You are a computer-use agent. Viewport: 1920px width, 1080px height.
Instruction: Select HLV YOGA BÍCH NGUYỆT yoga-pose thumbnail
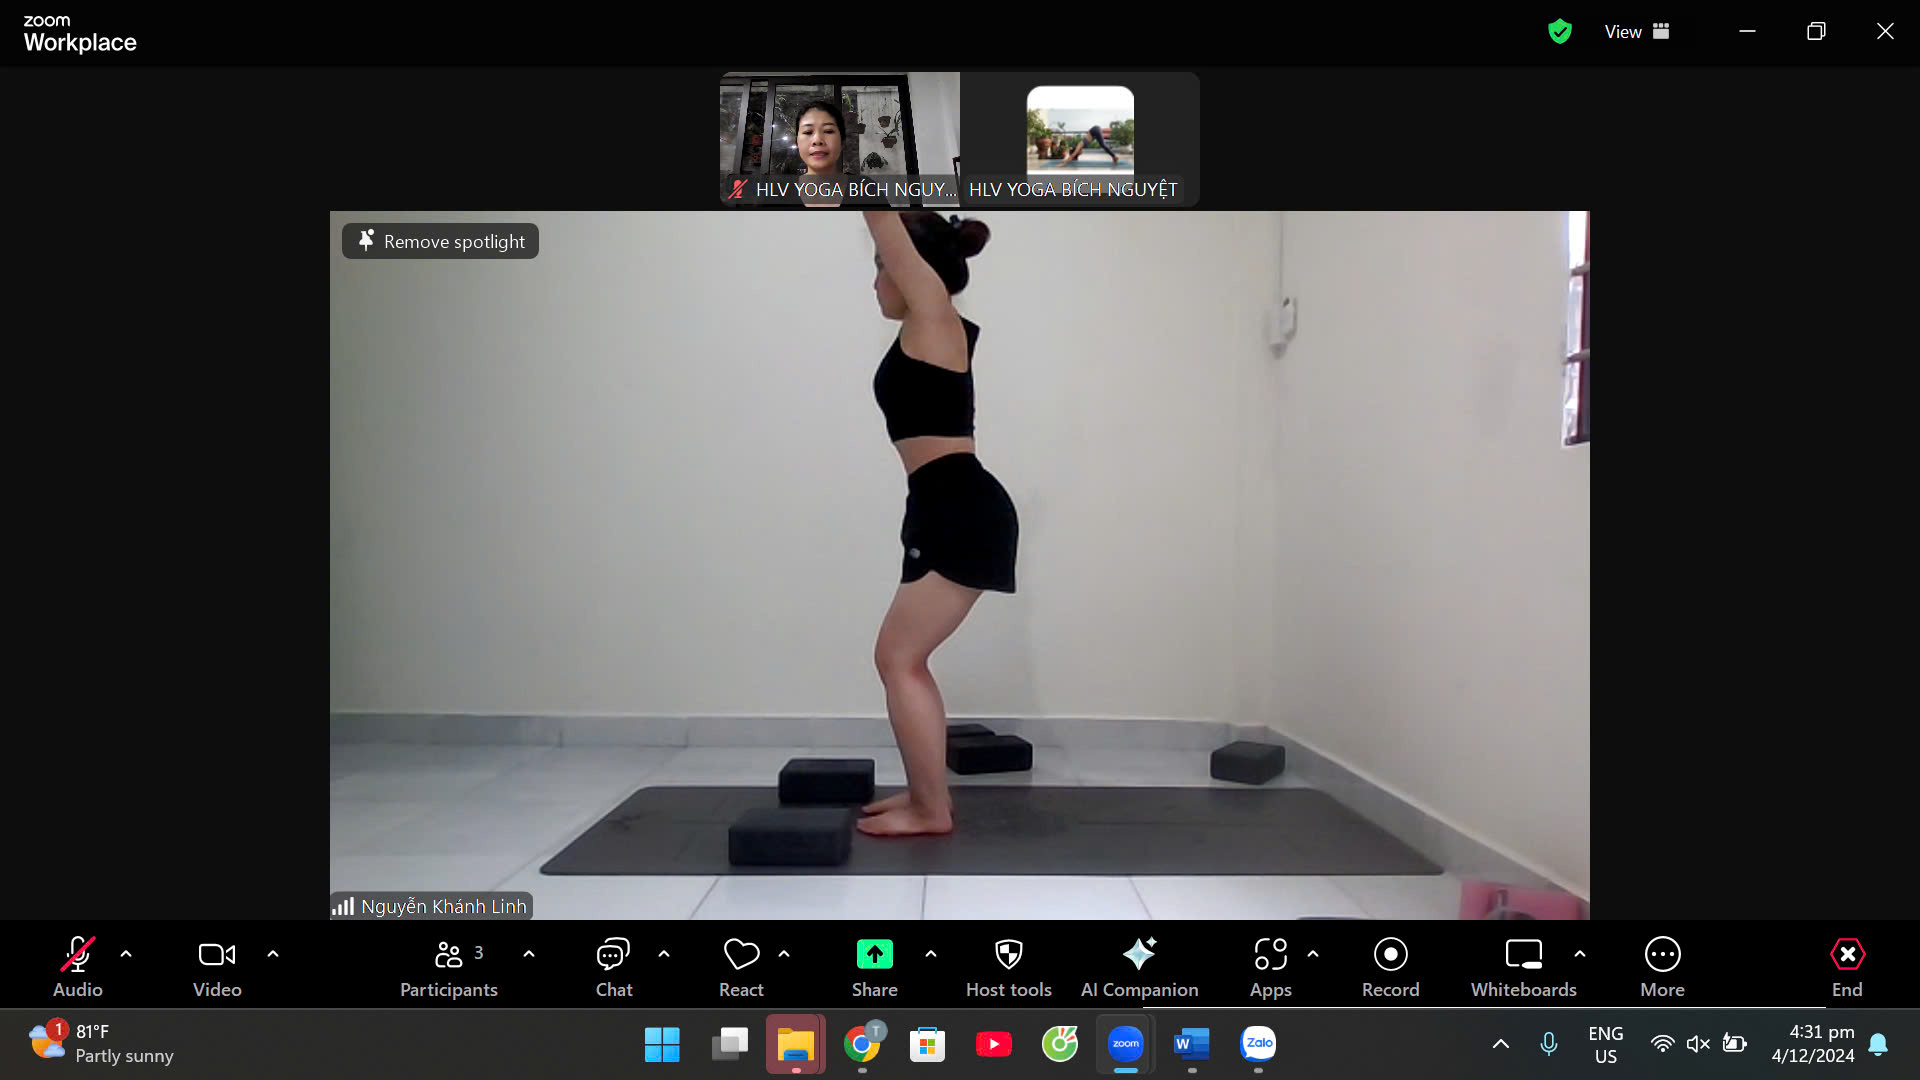1080,130
